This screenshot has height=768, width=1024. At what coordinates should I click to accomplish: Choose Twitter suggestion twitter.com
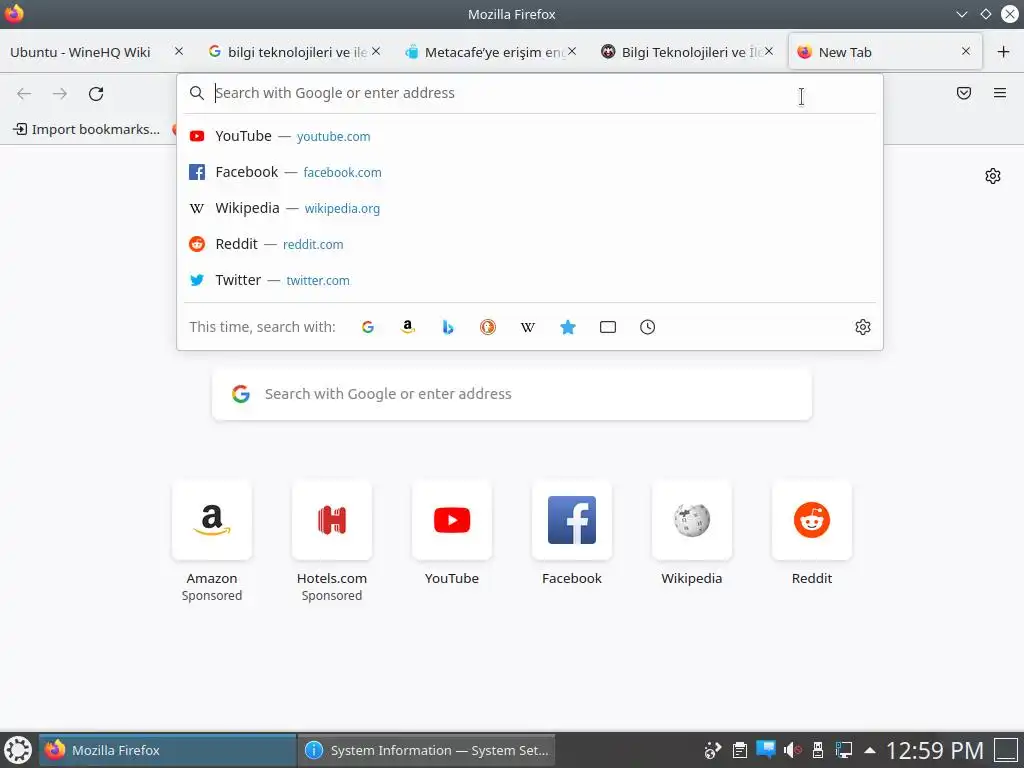[x=530, y=280]
